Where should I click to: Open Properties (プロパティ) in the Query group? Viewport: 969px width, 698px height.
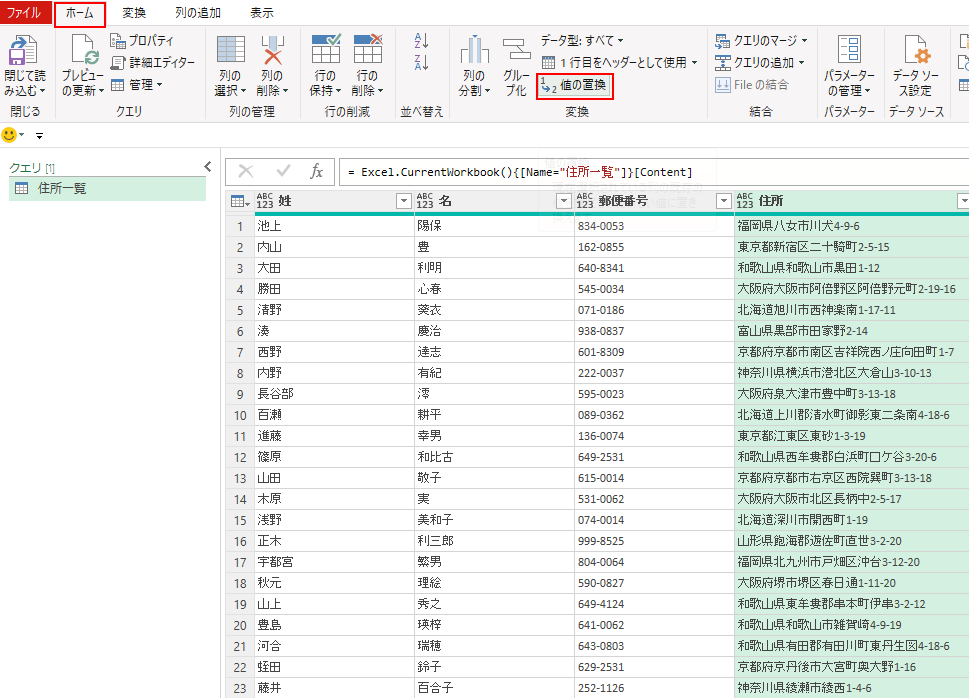(x=142, y=41)
